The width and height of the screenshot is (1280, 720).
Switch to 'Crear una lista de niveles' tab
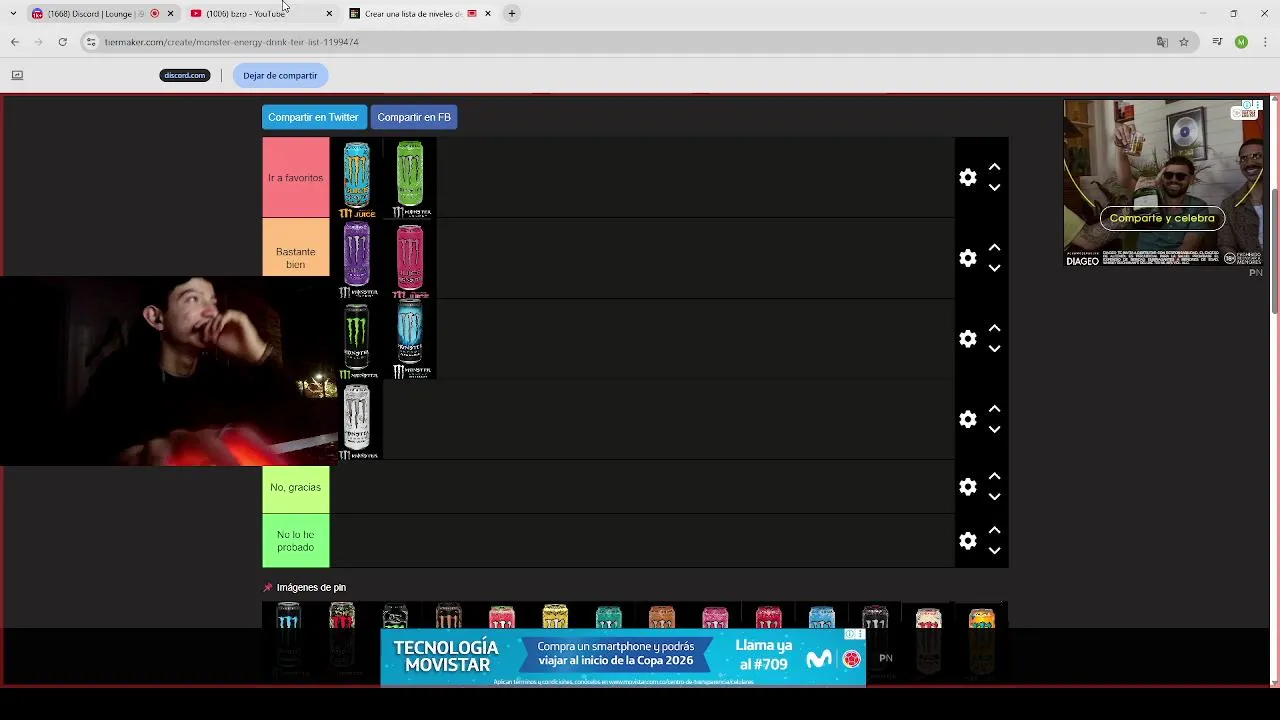coord(413,14)
